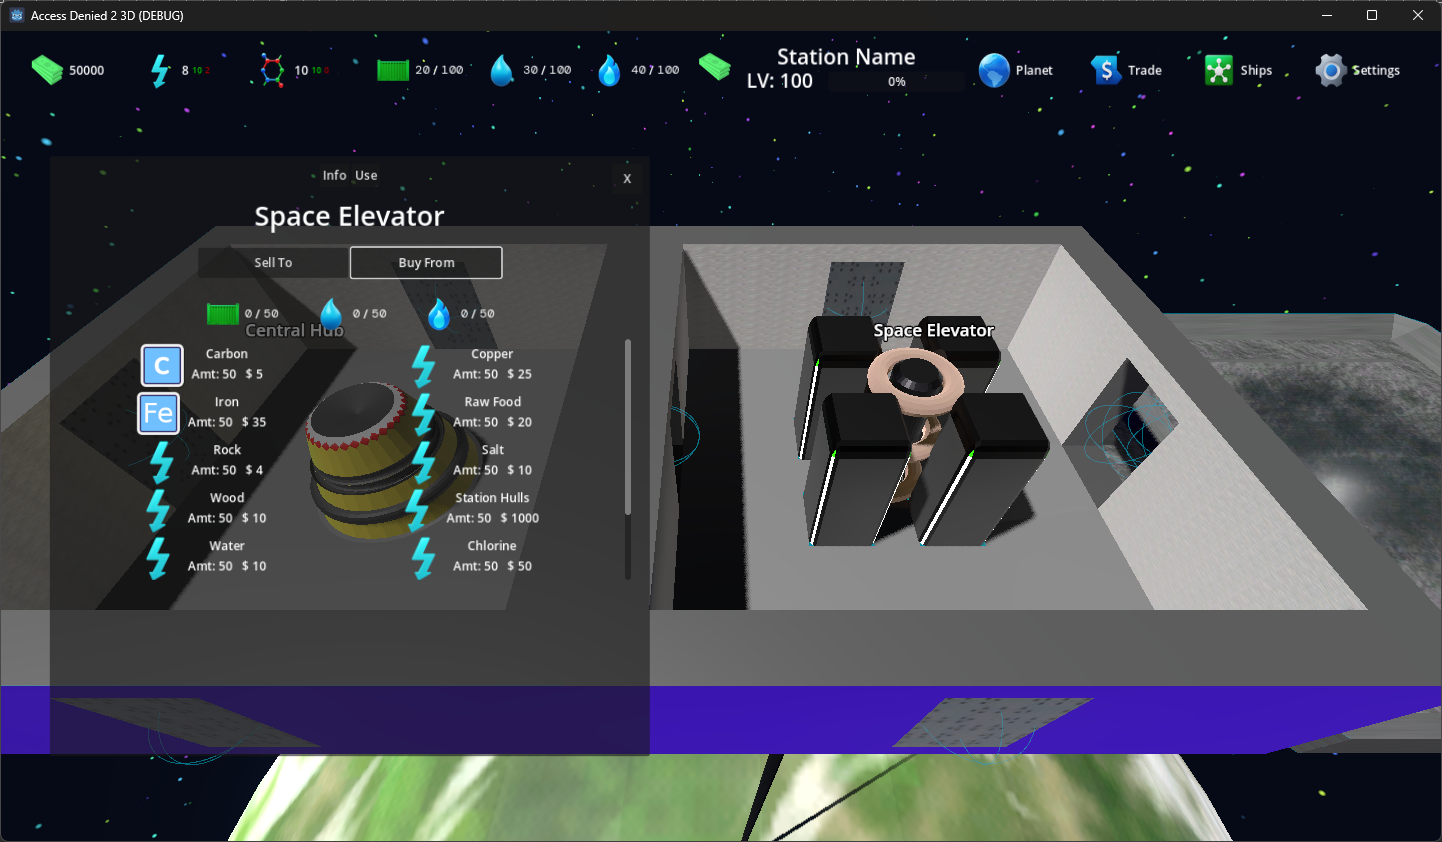Click the Station Hulls $ 1000 entry
This screenshot has height=842, width=1442.
(x=492, y=508)
